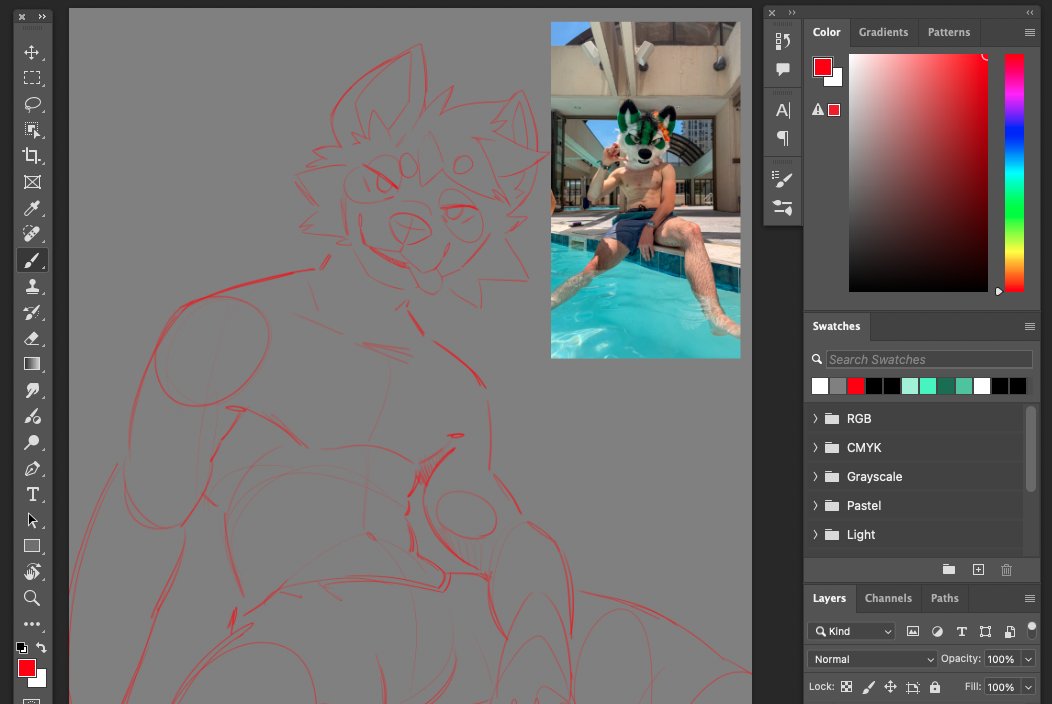Open the Edit Toolbar three-dots menu
The height and width of the screenshot is (704, 1052).
click(x=32, y=624)
